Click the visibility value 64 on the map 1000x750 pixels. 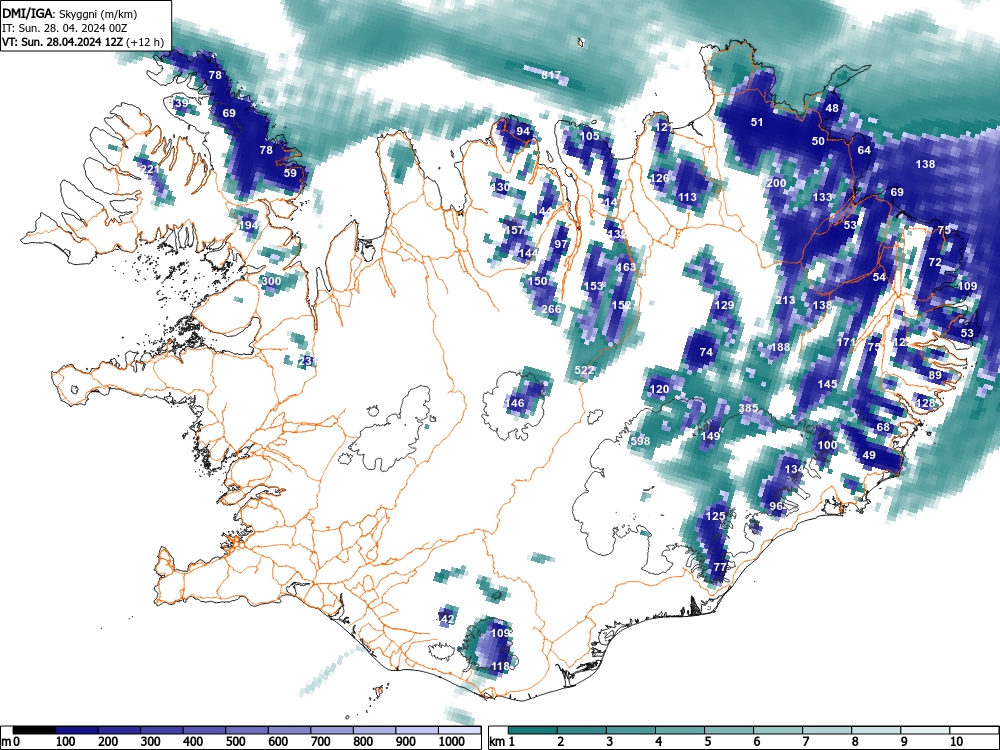[864, 150]
